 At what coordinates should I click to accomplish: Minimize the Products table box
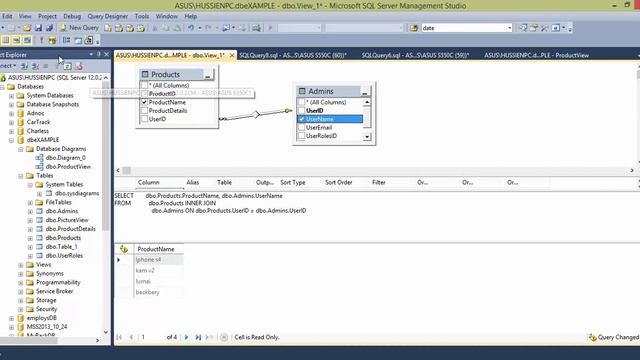208,75
